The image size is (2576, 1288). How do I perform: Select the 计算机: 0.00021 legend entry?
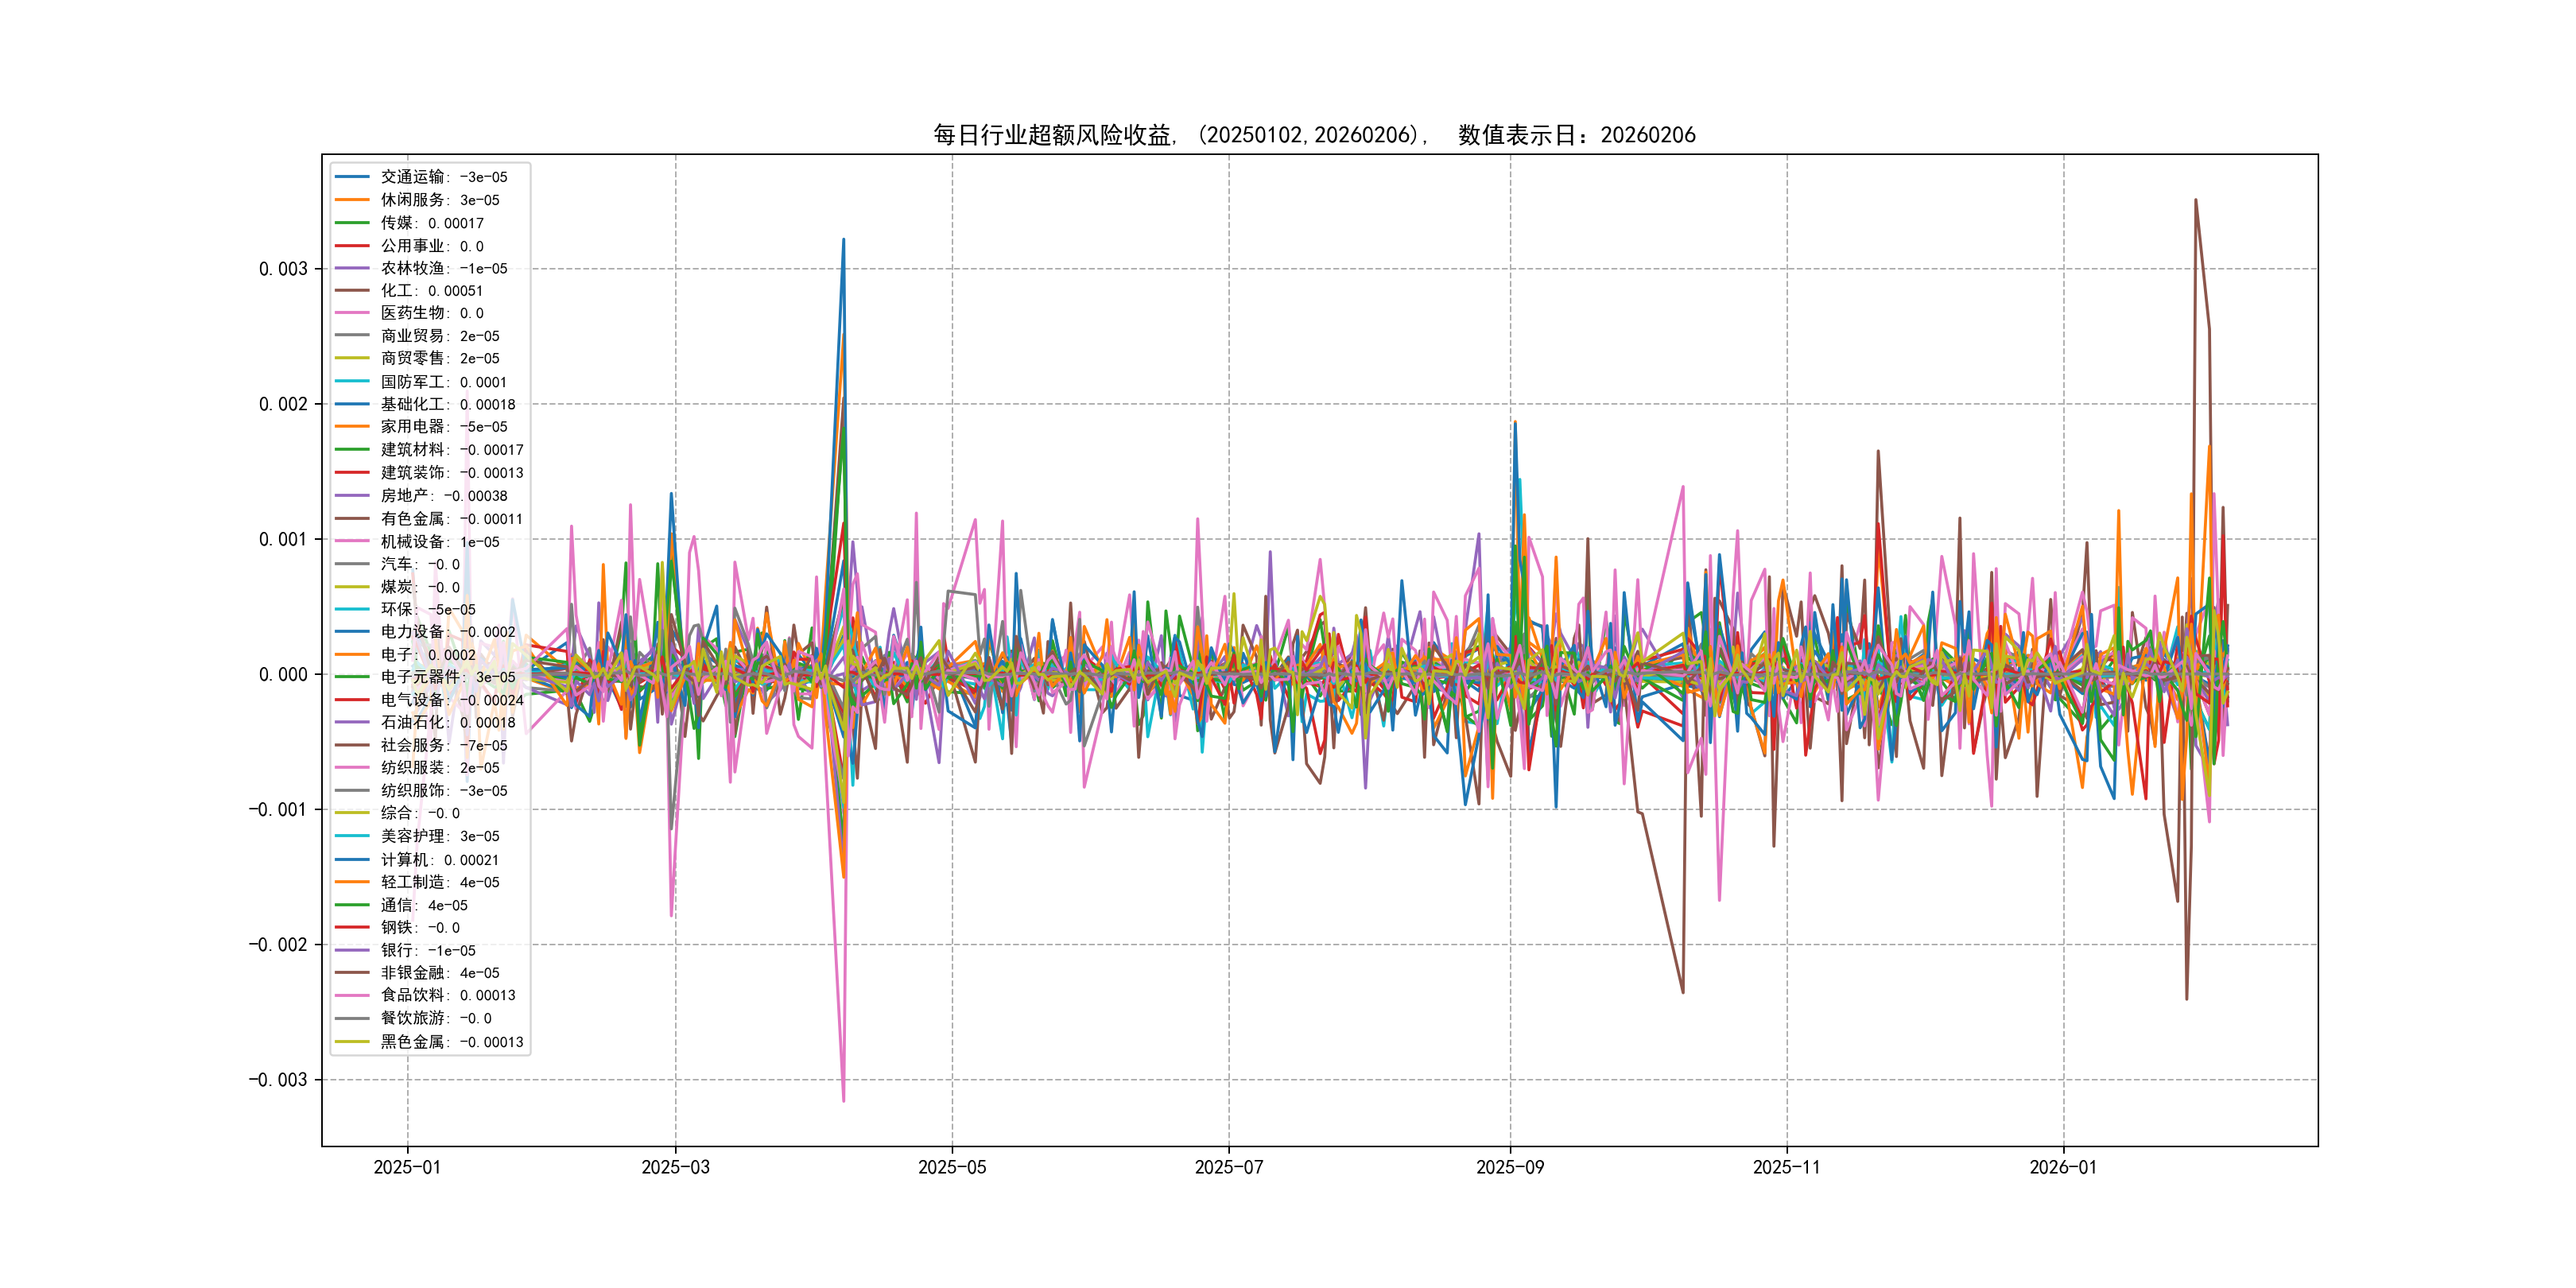click(x=439, y=860)
